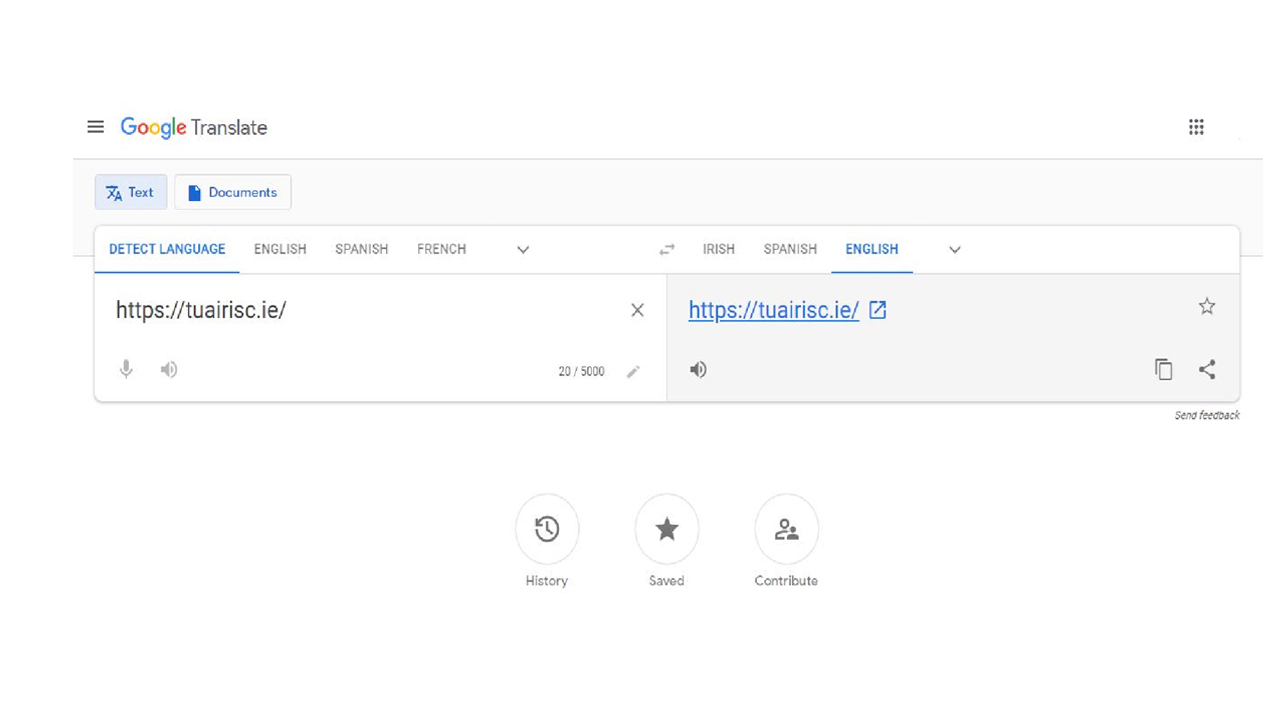Select the Documents translation mode
Image resolution: width=1280 pixels, height=720 pixels.
tap(233, 192)
